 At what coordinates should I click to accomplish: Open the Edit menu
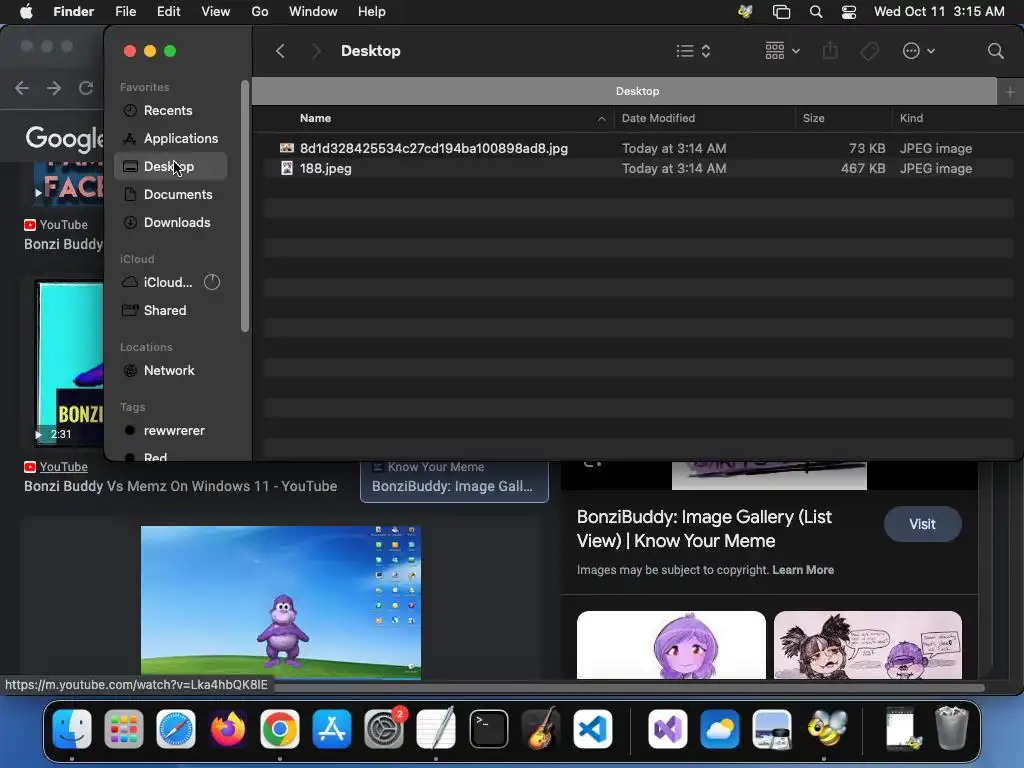(x=168, y=12)
